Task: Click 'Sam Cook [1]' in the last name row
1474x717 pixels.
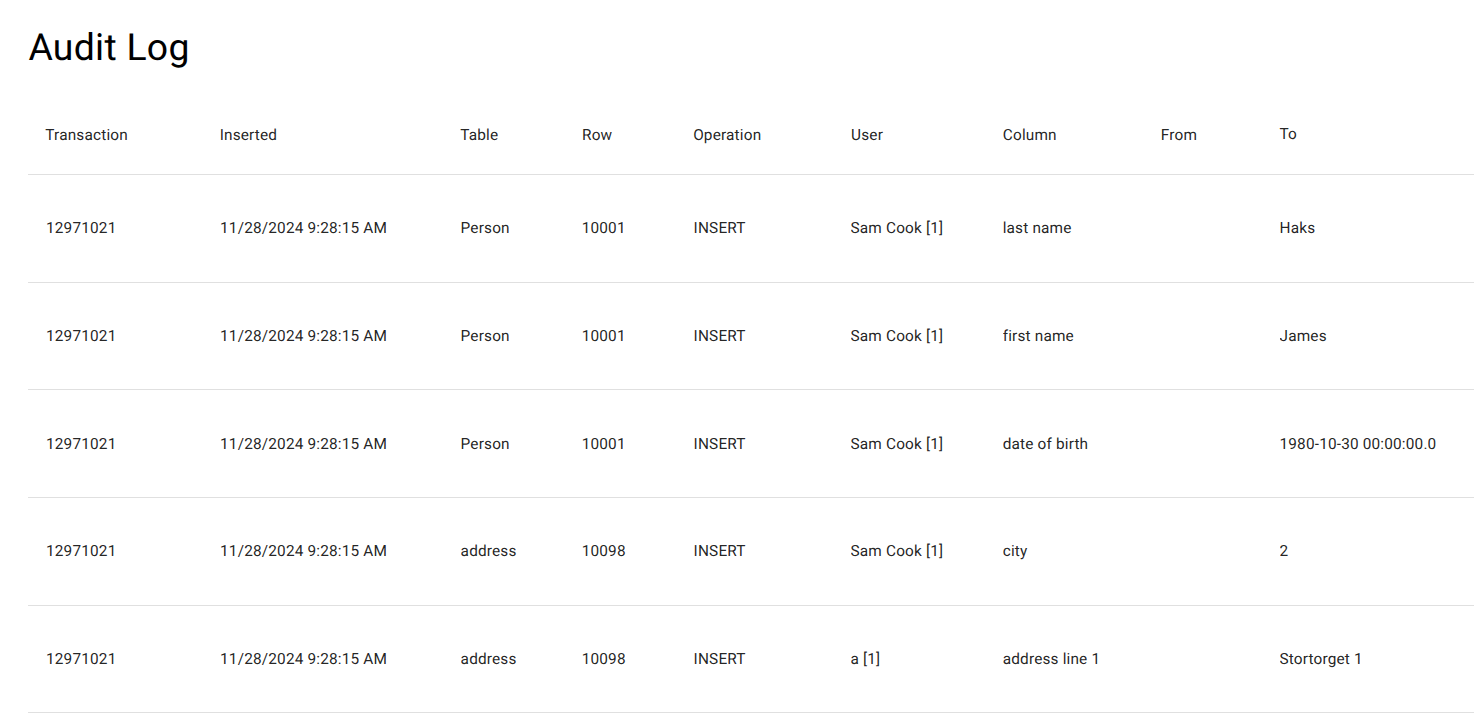Action: (x=896, y=228)
